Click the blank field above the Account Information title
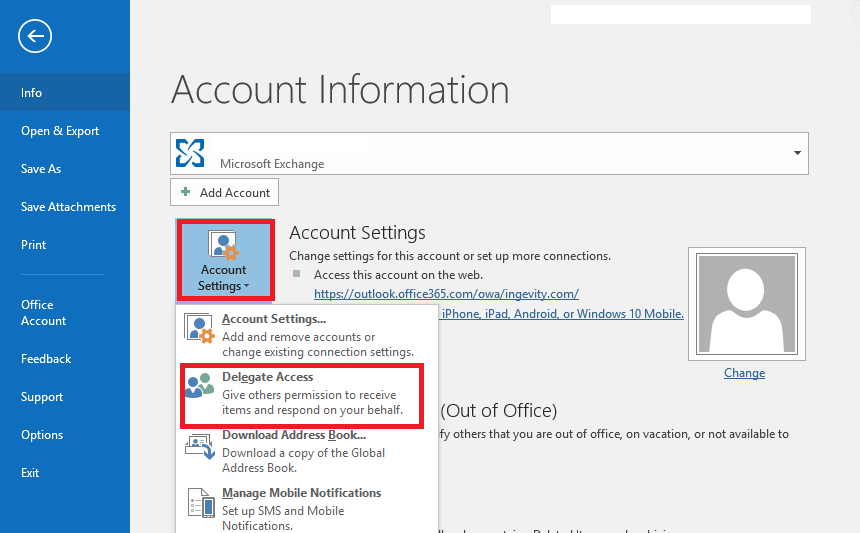Viewport: 860px width, 533px height. pos(681,14)
